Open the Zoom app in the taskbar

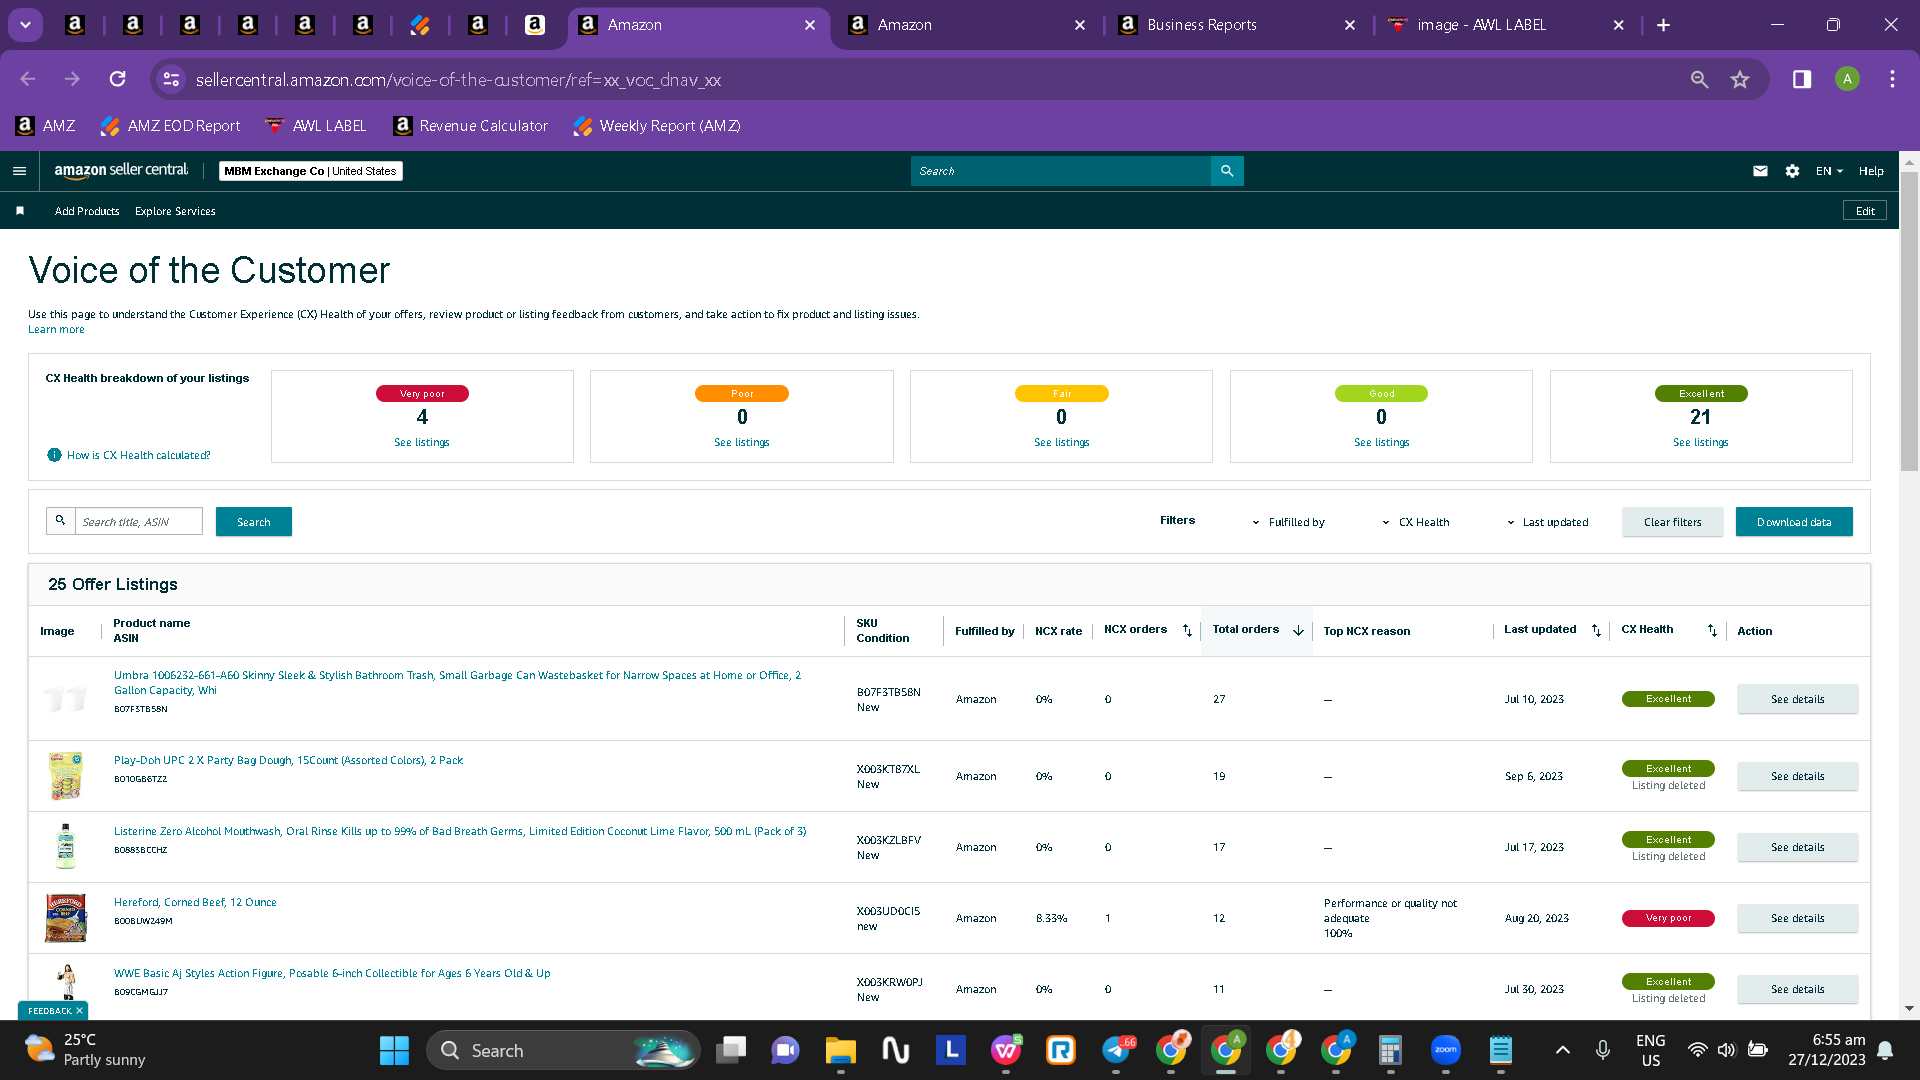[1445, 1050]
